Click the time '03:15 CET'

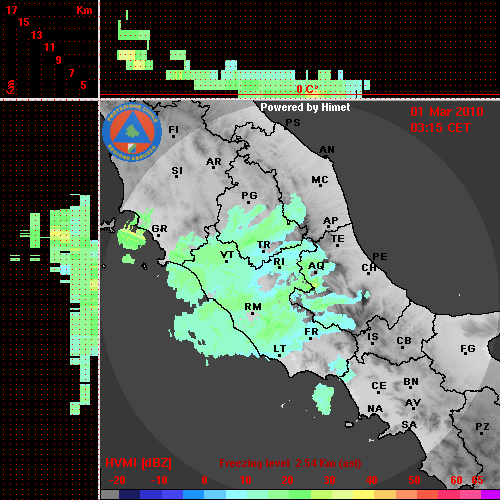coord(440,128)
